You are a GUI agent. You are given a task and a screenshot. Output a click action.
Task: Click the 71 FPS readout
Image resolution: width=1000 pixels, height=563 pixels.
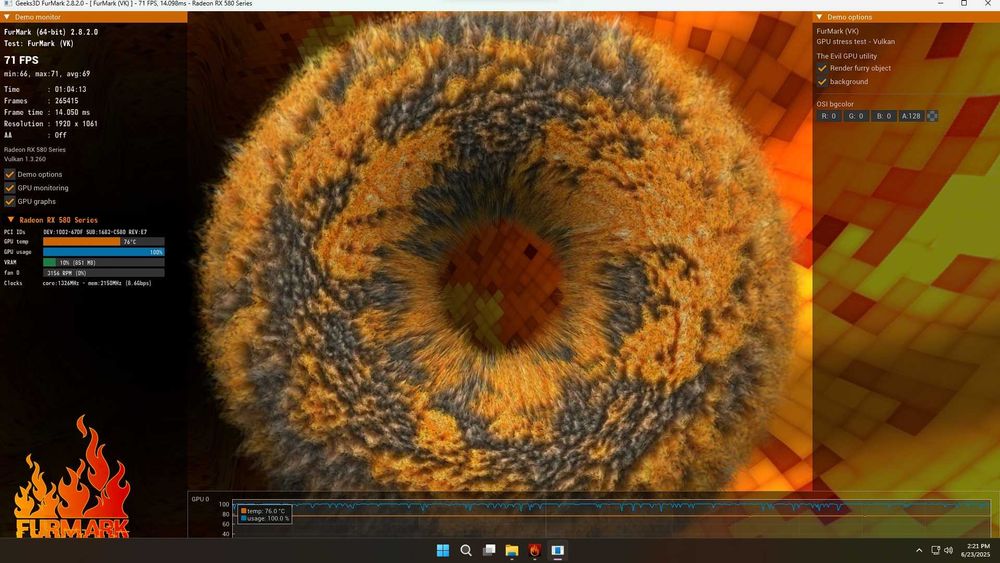[21, 60]
